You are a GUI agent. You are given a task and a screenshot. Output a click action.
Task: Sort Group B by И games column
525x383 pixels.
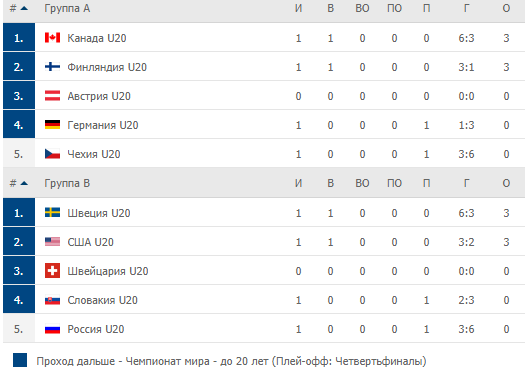(298, 183)
